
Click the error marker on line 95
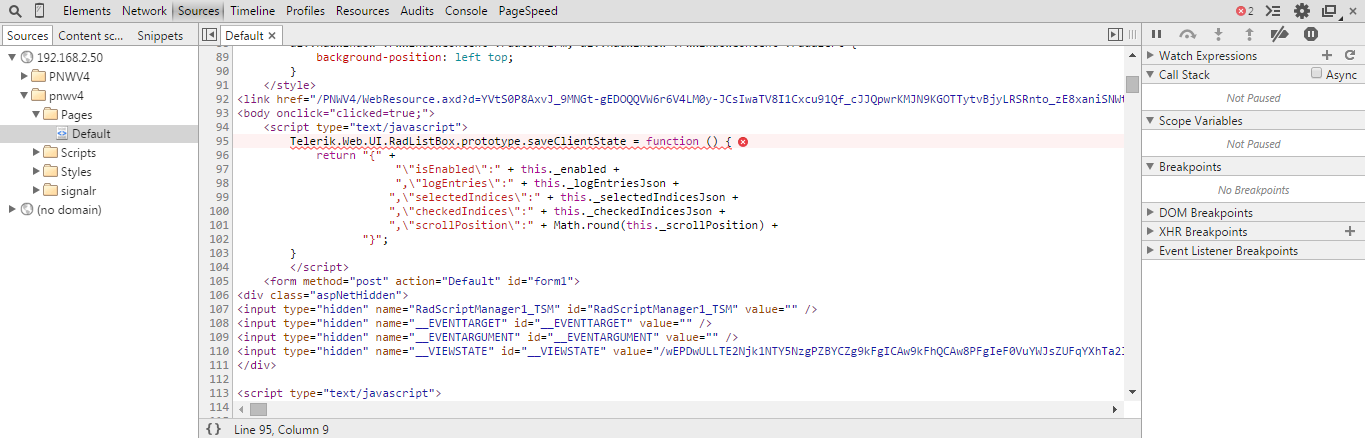(x=743, y=143)
